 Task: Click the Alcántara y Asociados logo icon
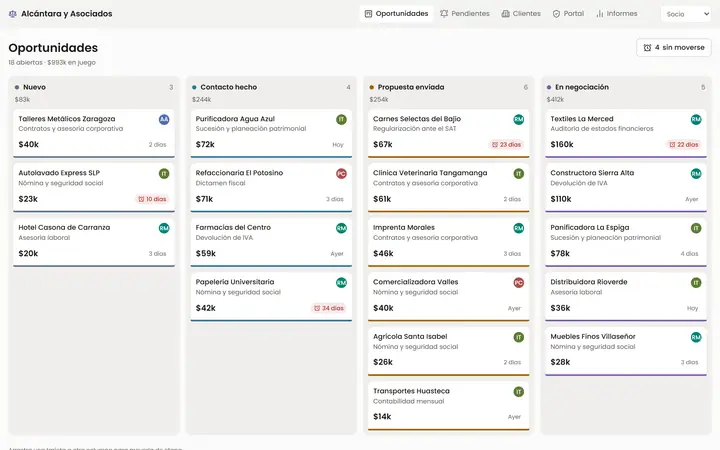[13, 14]
